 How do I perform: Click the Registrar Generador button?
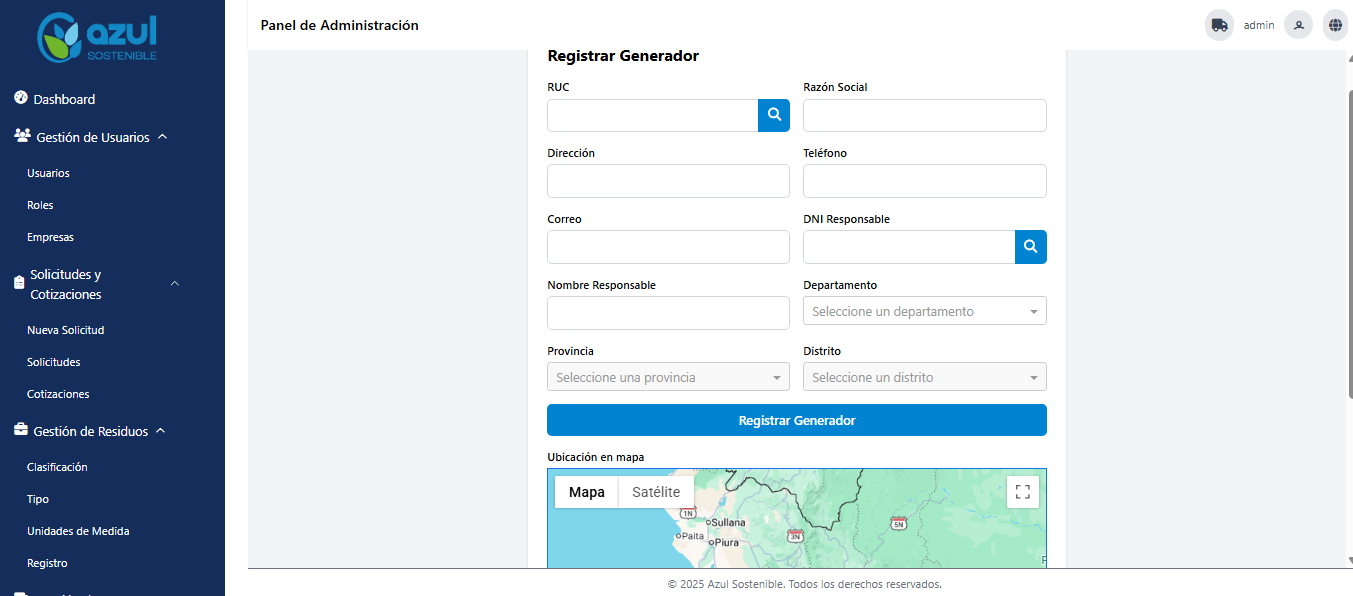[x=797, y=420]
